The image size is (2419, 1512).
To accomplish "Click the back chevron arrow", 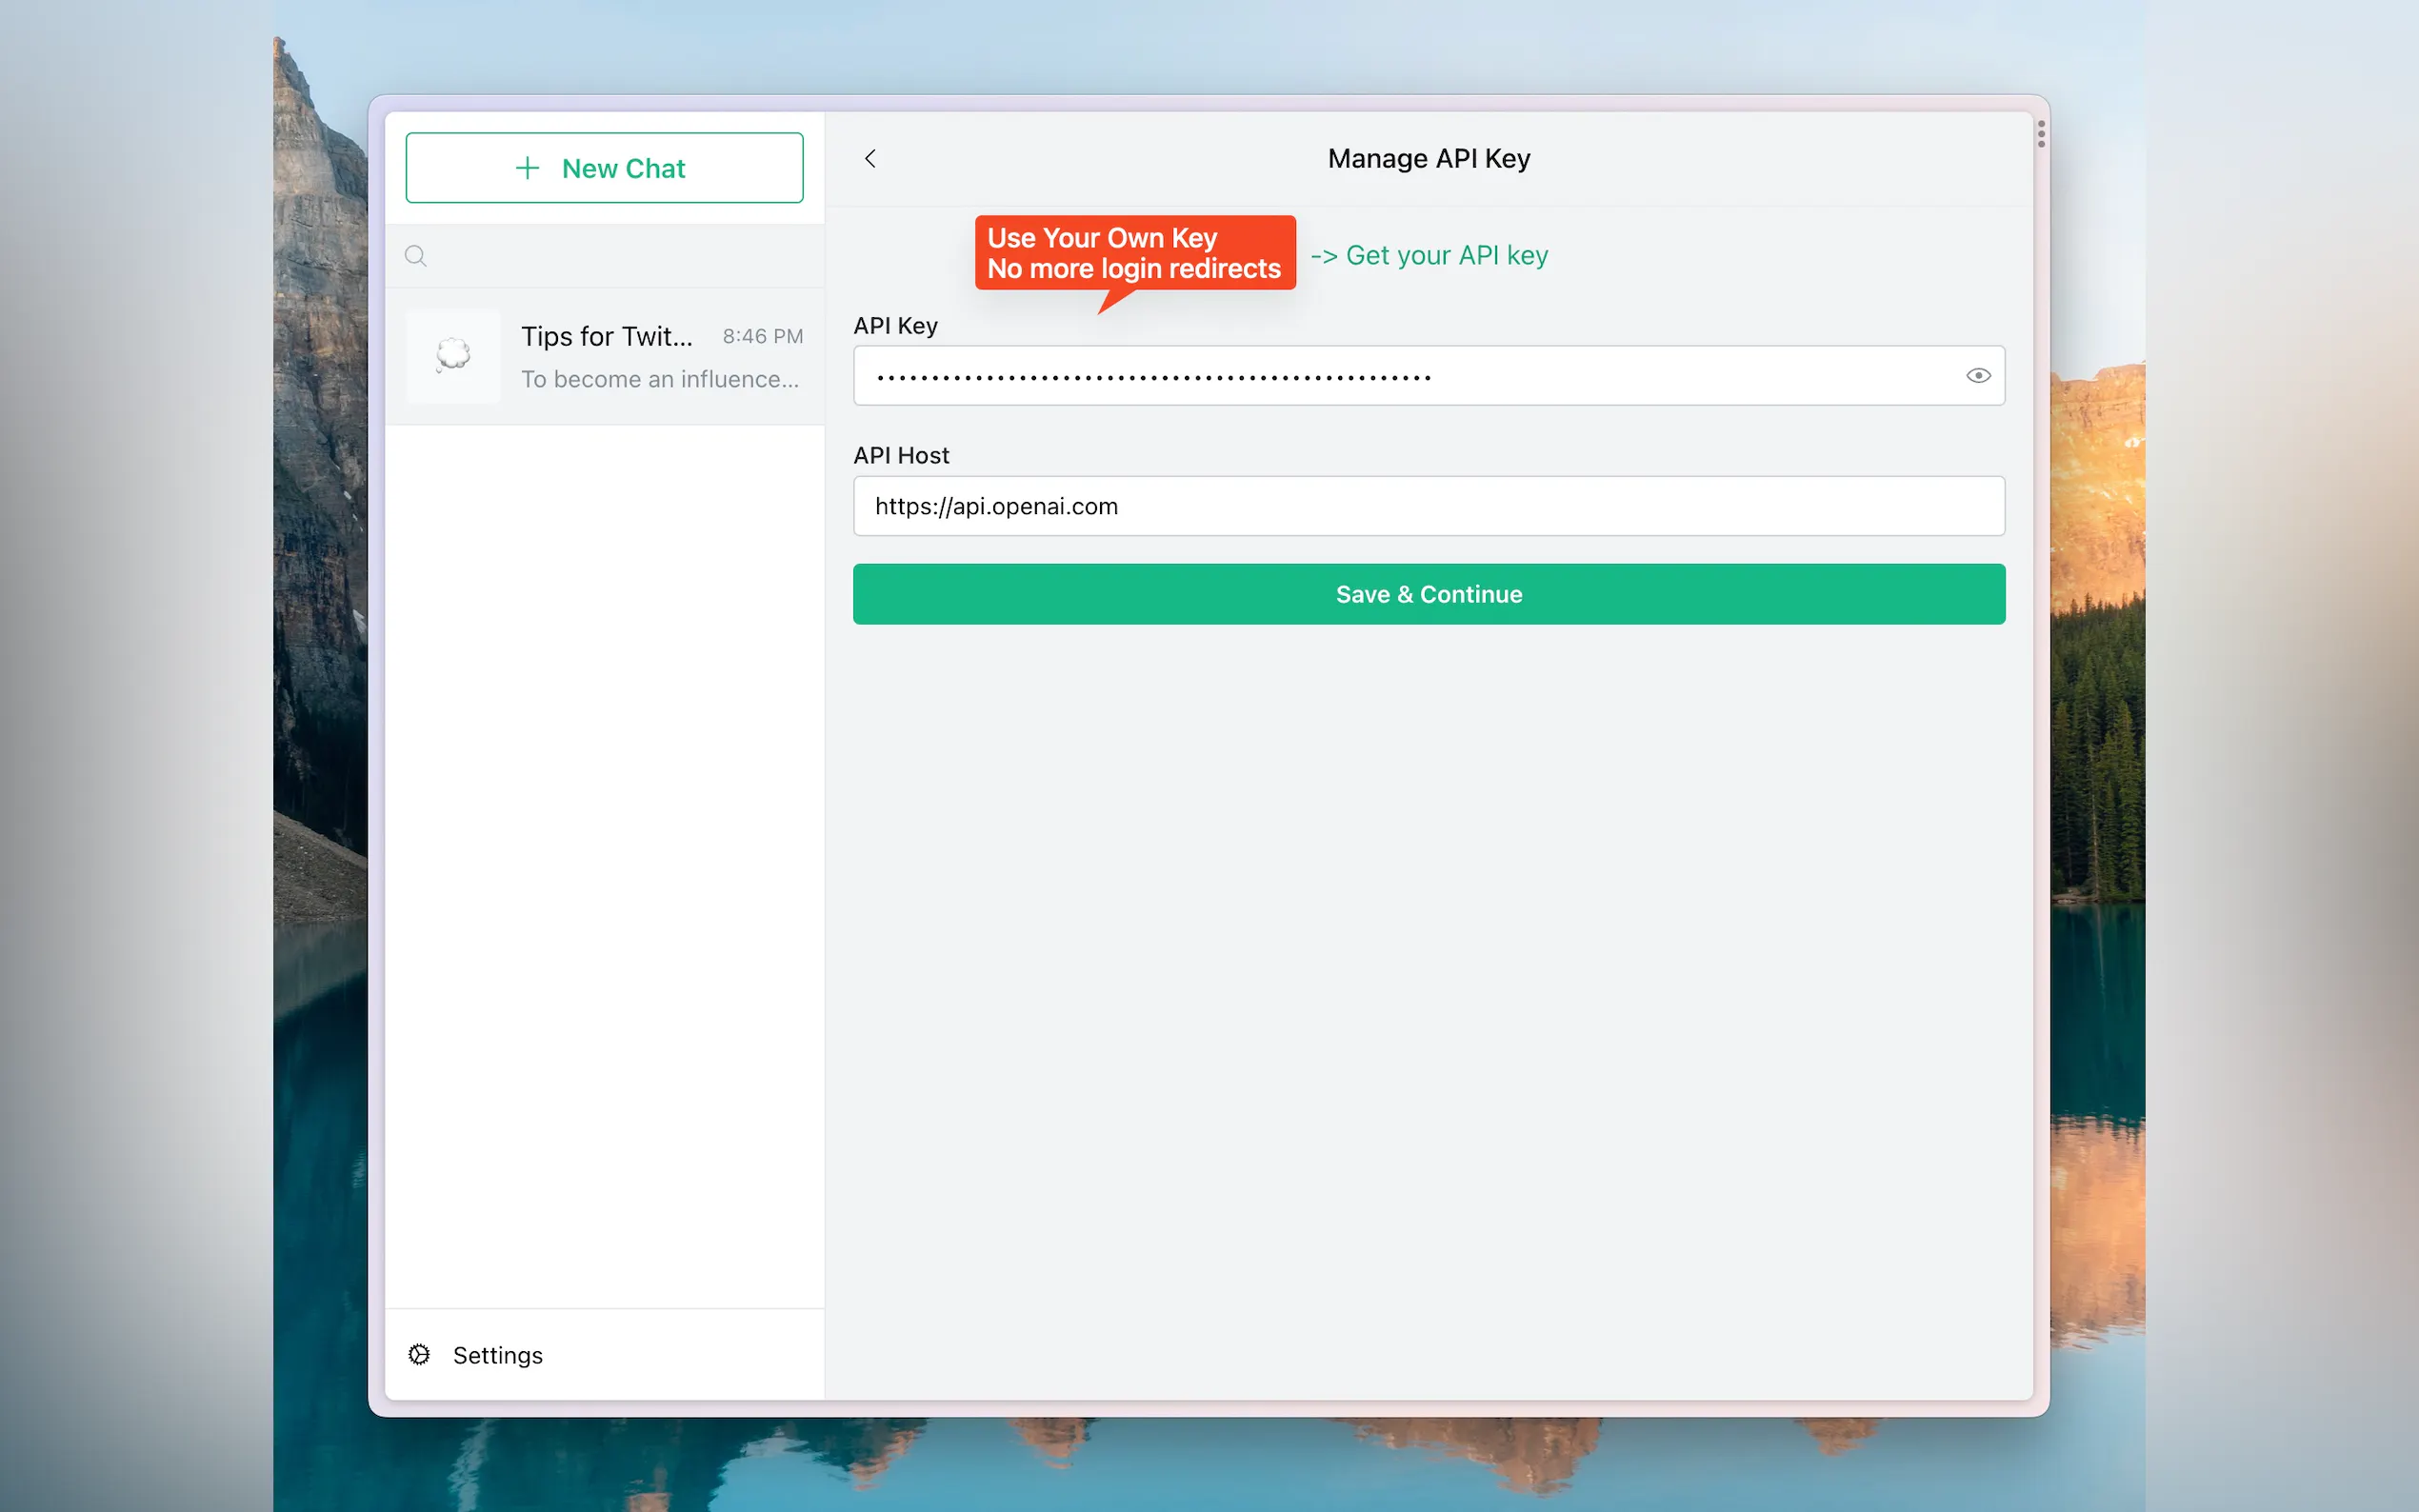I will tap(870, 158).
